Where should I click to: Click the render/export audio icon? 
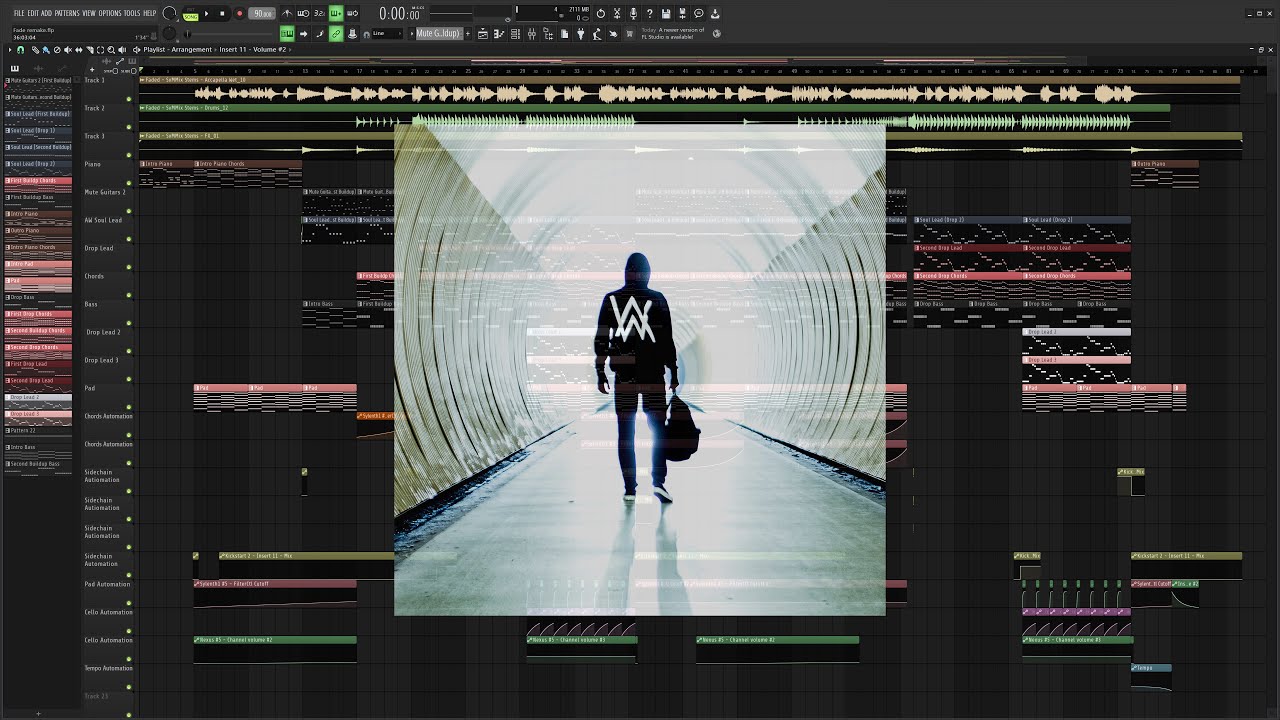coord(682,14)
